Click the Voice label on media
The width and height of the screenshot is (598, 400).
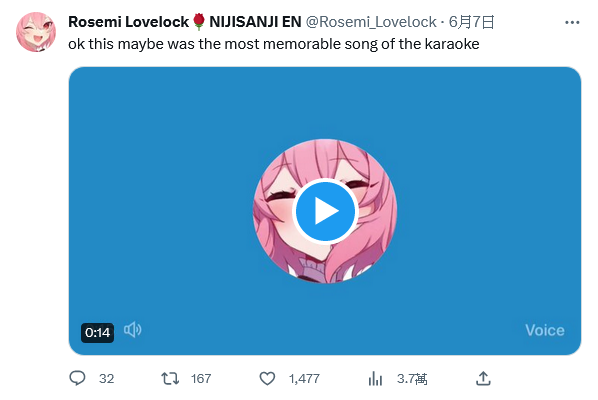pyautogui.click(x=545, y=330)
